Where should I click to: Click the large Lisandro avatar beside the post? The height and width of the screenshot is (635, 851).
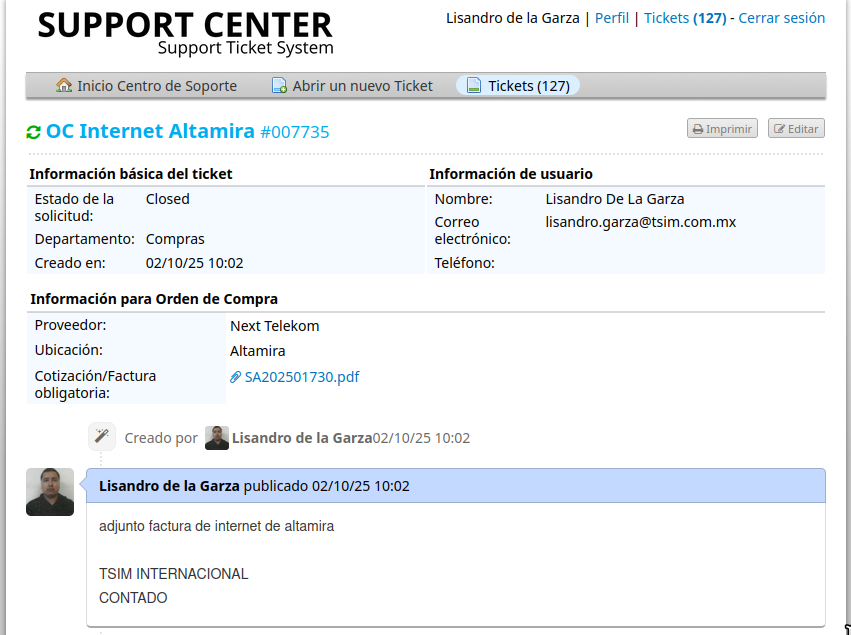tap(50, 492)
